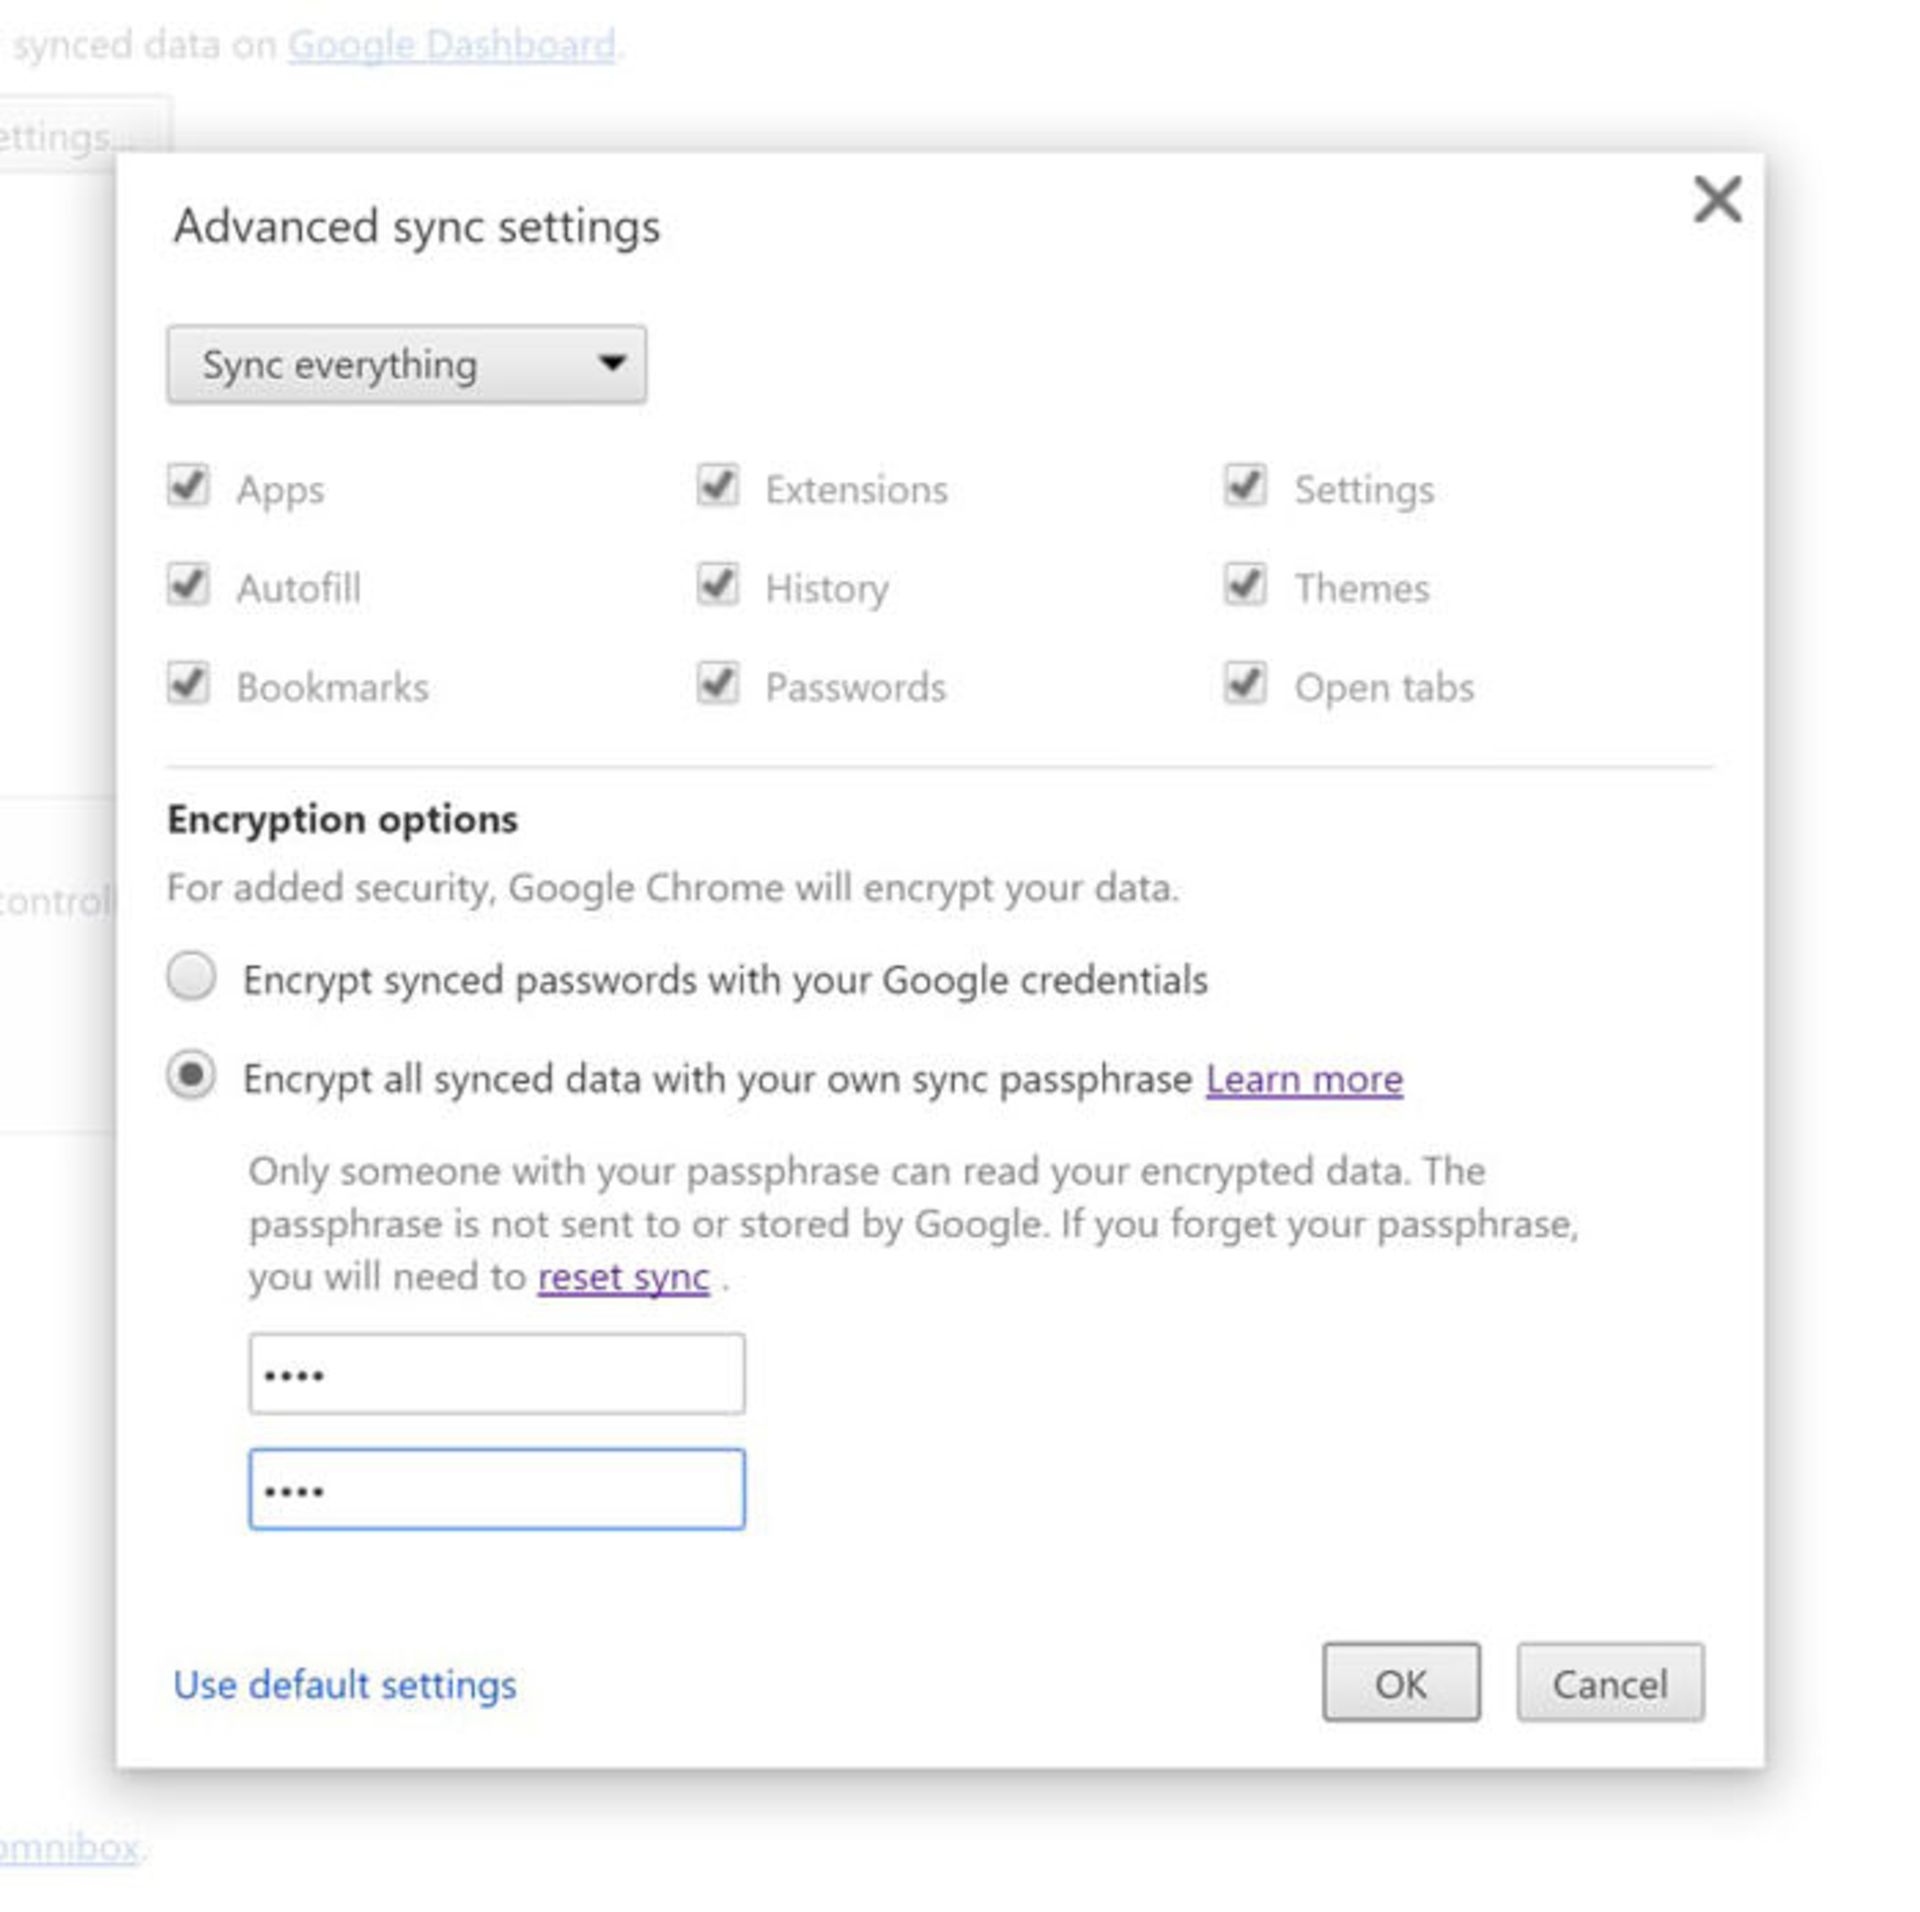Open the Sync everything dropdown

click(x=406, y=364)
